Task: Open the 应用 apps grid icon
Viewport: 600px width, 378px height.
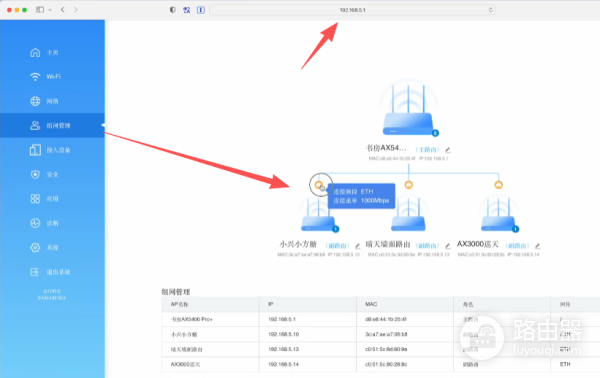Action: [x=35, y=199]
